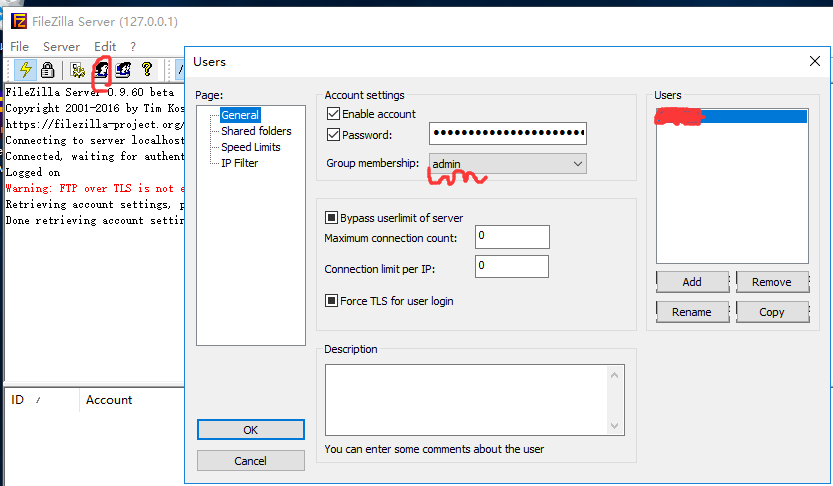
Task: Click the lightning bolt connect toolbar icon
Action: (x=25, y=70)
